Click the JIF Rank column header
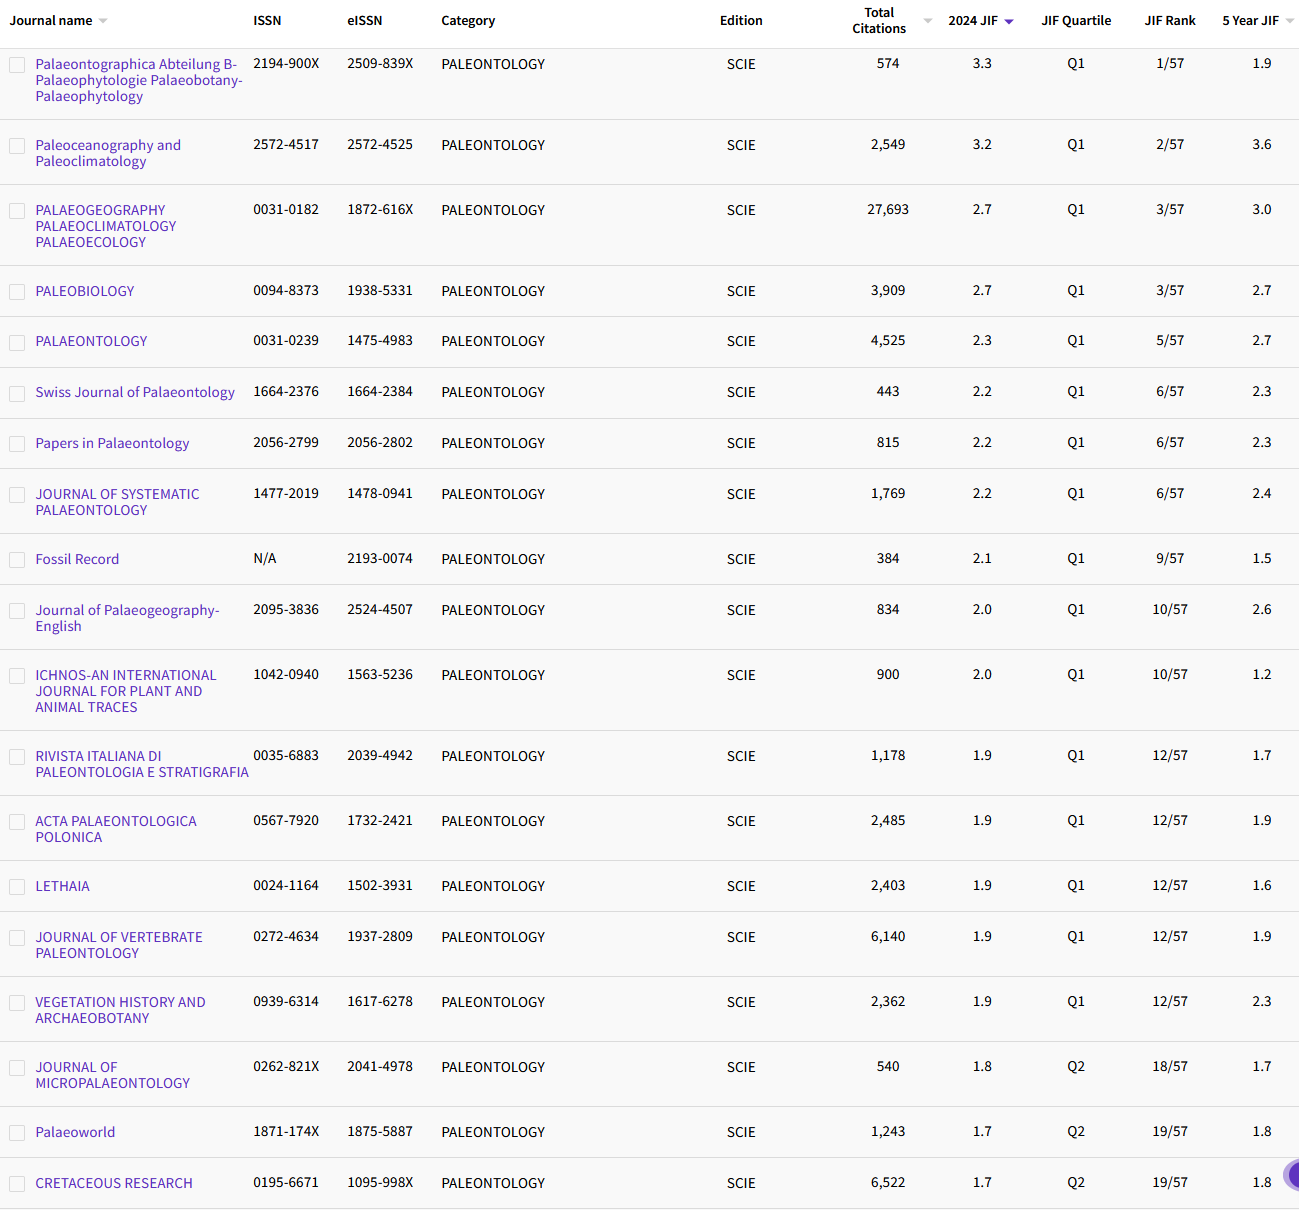The height and width of the screenshot is (1210, 1299). pos(1170,21)
